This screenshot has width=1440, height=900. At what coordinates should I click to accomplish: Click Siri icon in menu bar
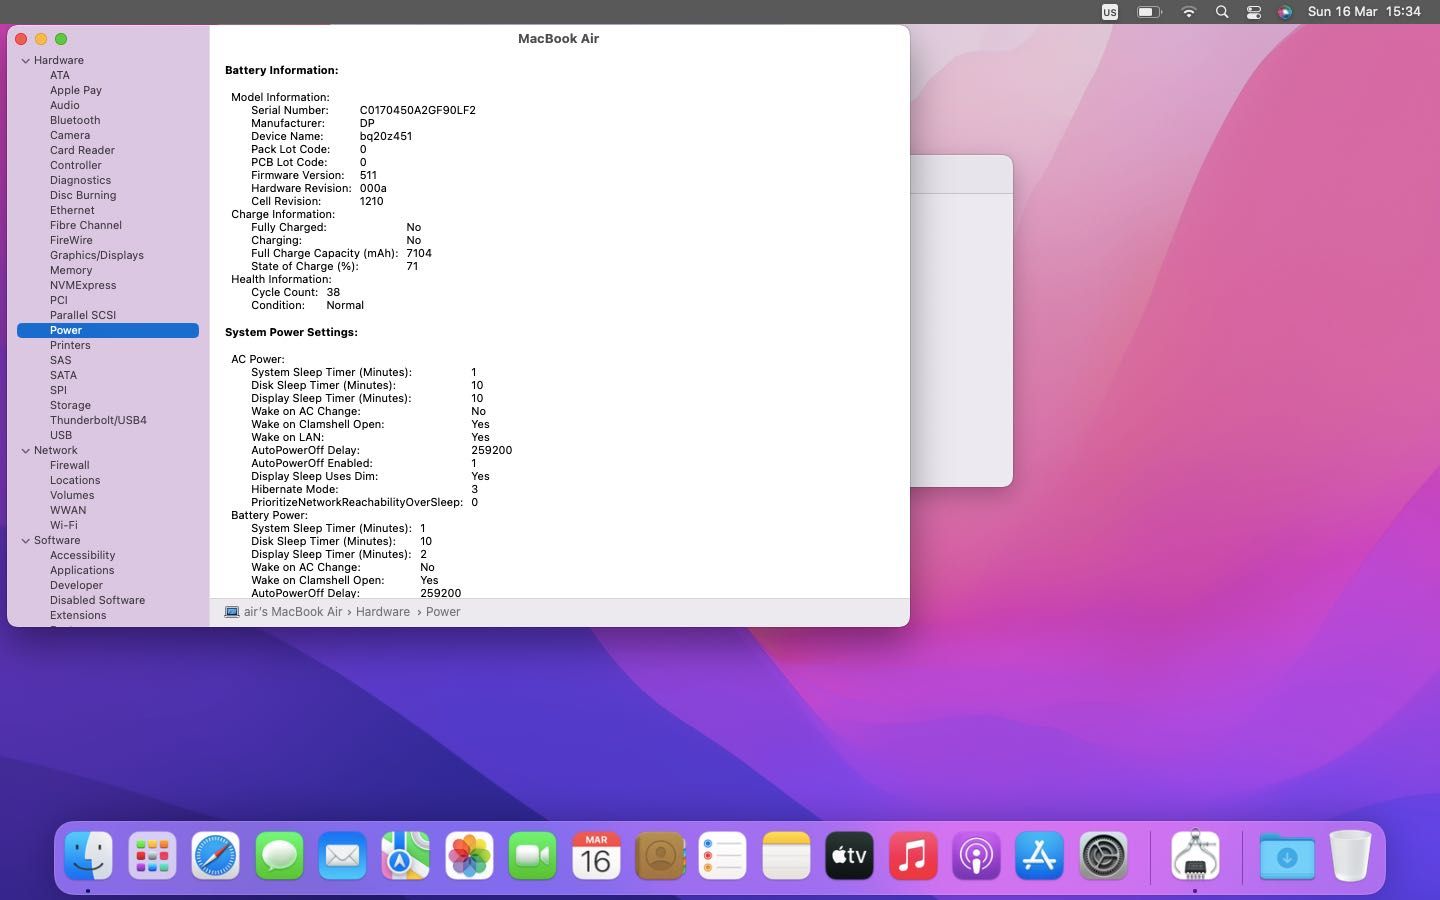[x=1285, y=12]
